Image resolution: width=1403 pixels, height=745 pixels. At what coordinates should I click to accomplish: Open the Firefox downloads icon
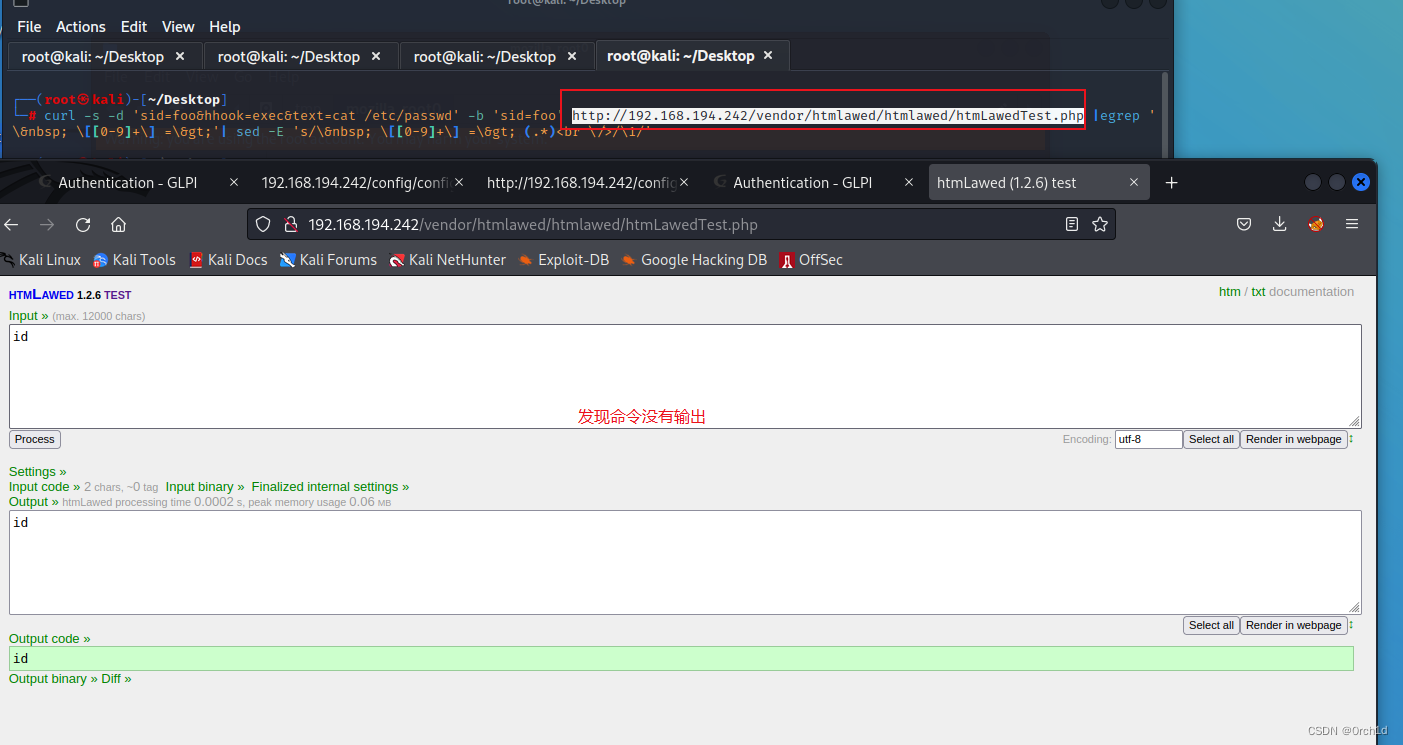(x=1279, y=224)
